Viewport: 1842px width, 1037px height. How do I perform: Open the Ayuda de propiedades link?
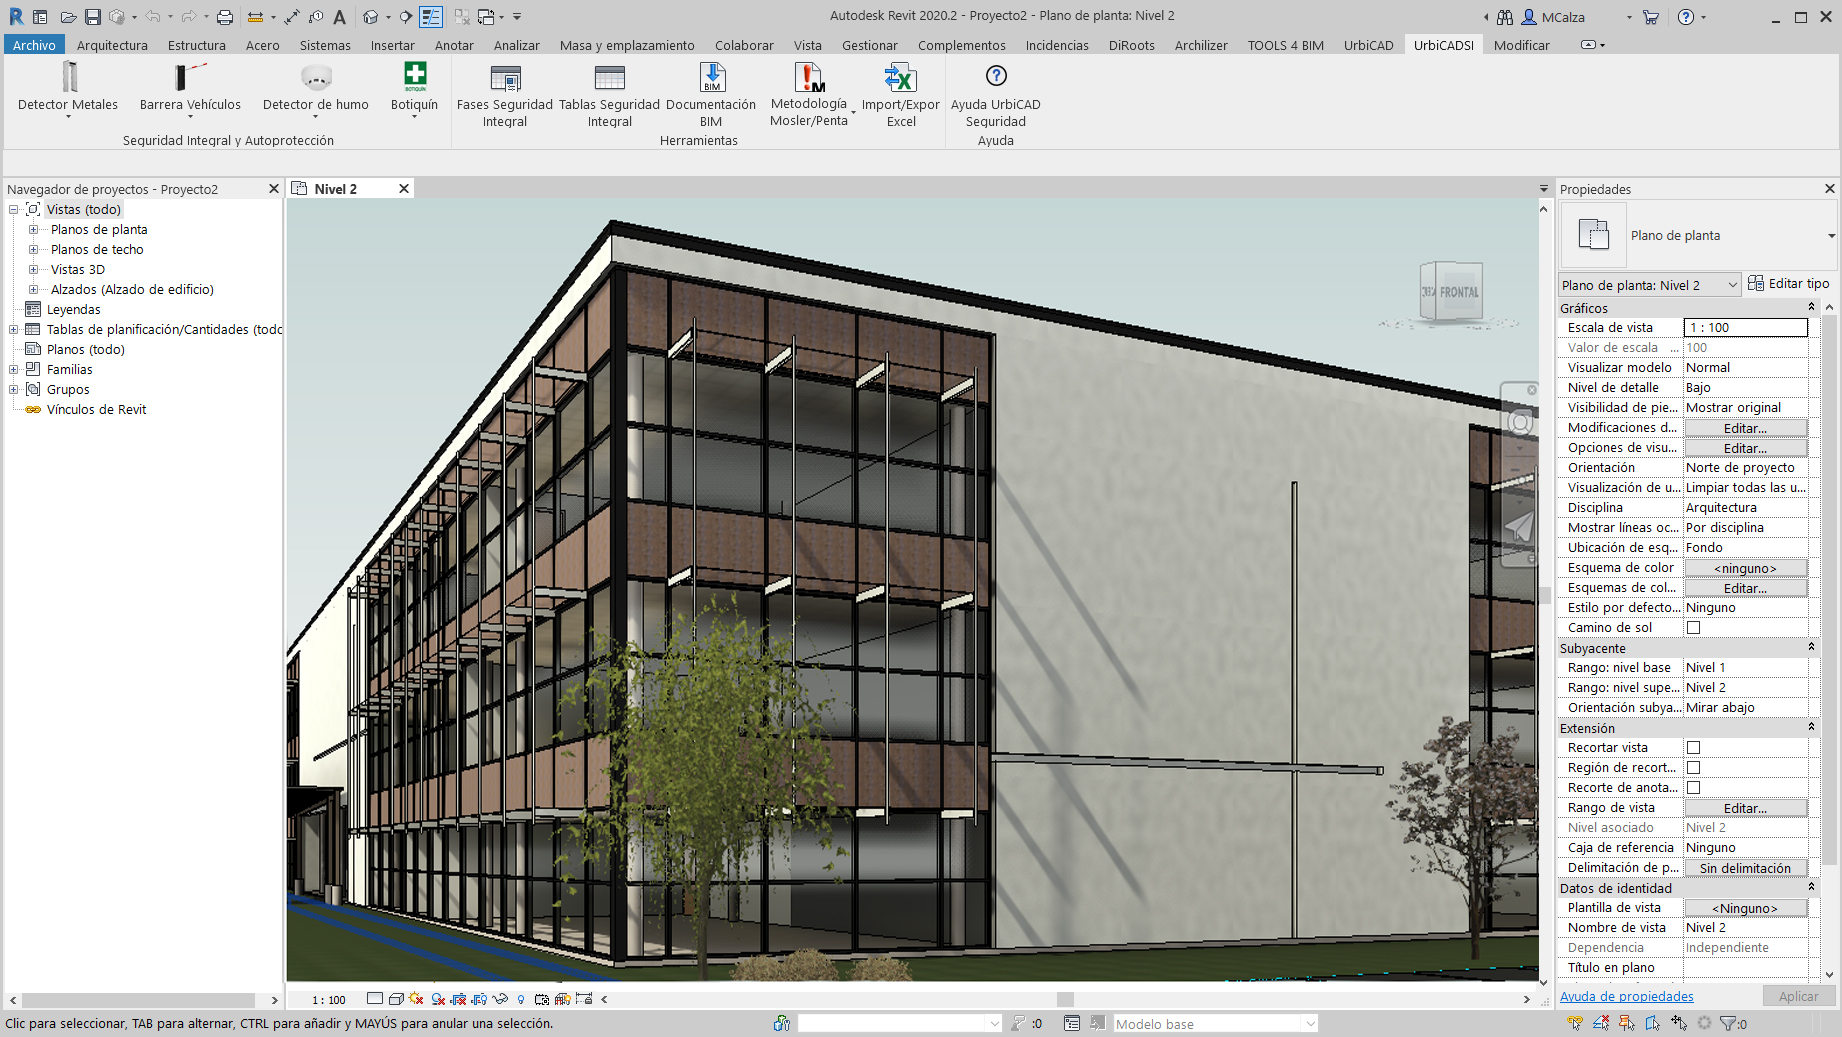coord(1626,996)
